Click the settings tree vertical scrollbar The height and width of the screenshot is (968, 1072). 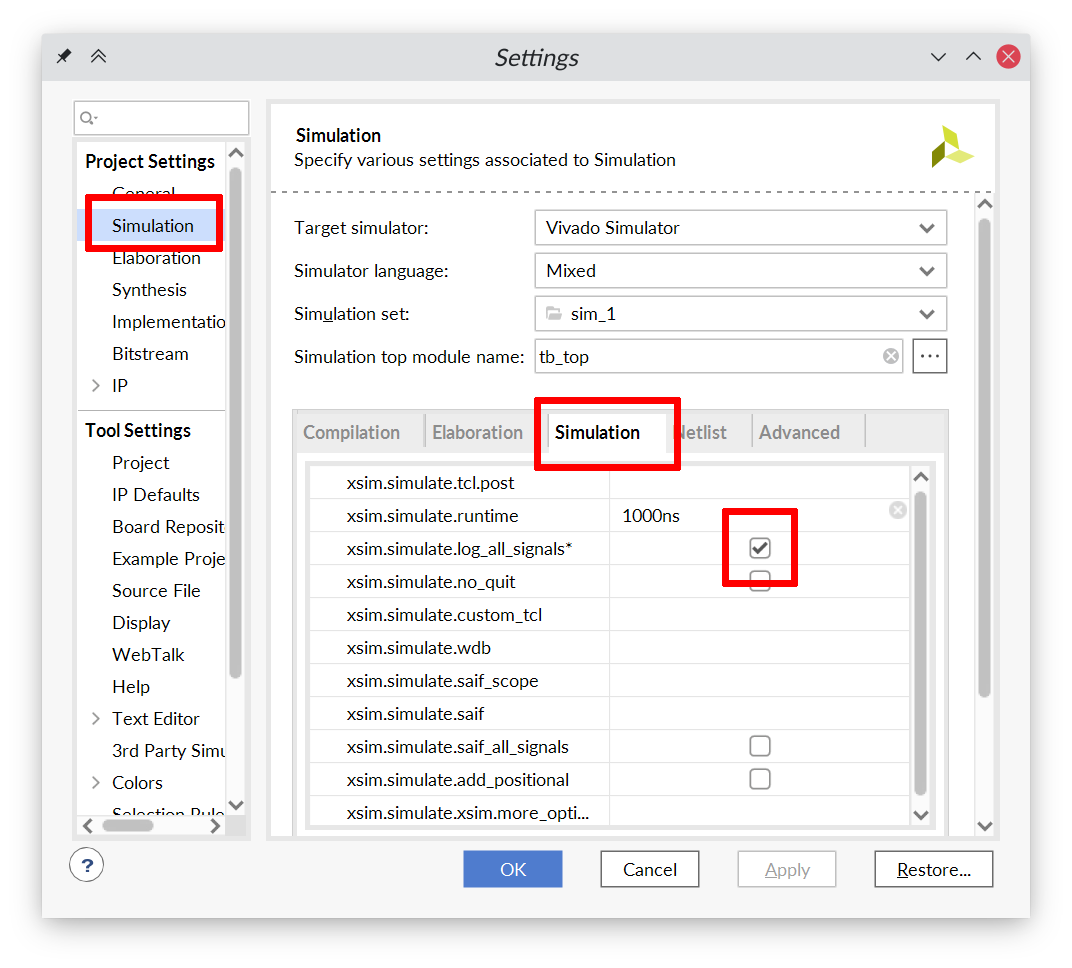[x=236, y=422]
